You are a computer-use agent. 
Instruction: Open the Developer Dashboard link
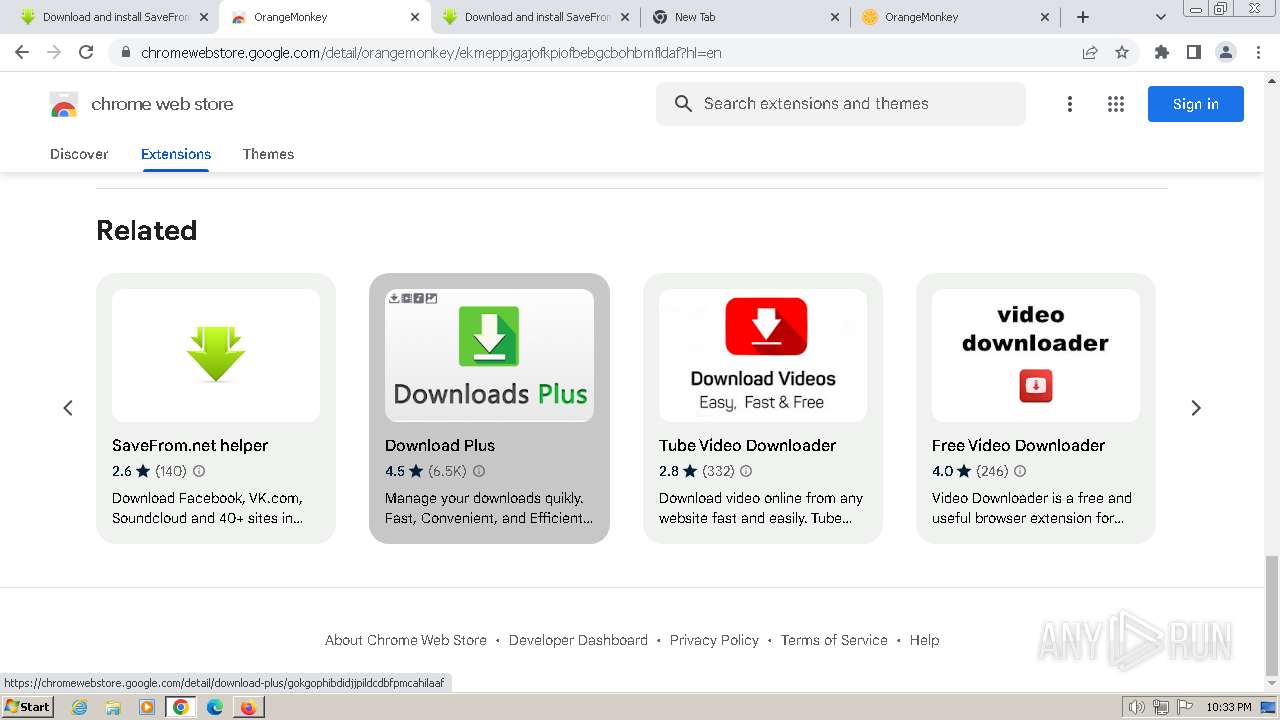(x=578, y=640)
